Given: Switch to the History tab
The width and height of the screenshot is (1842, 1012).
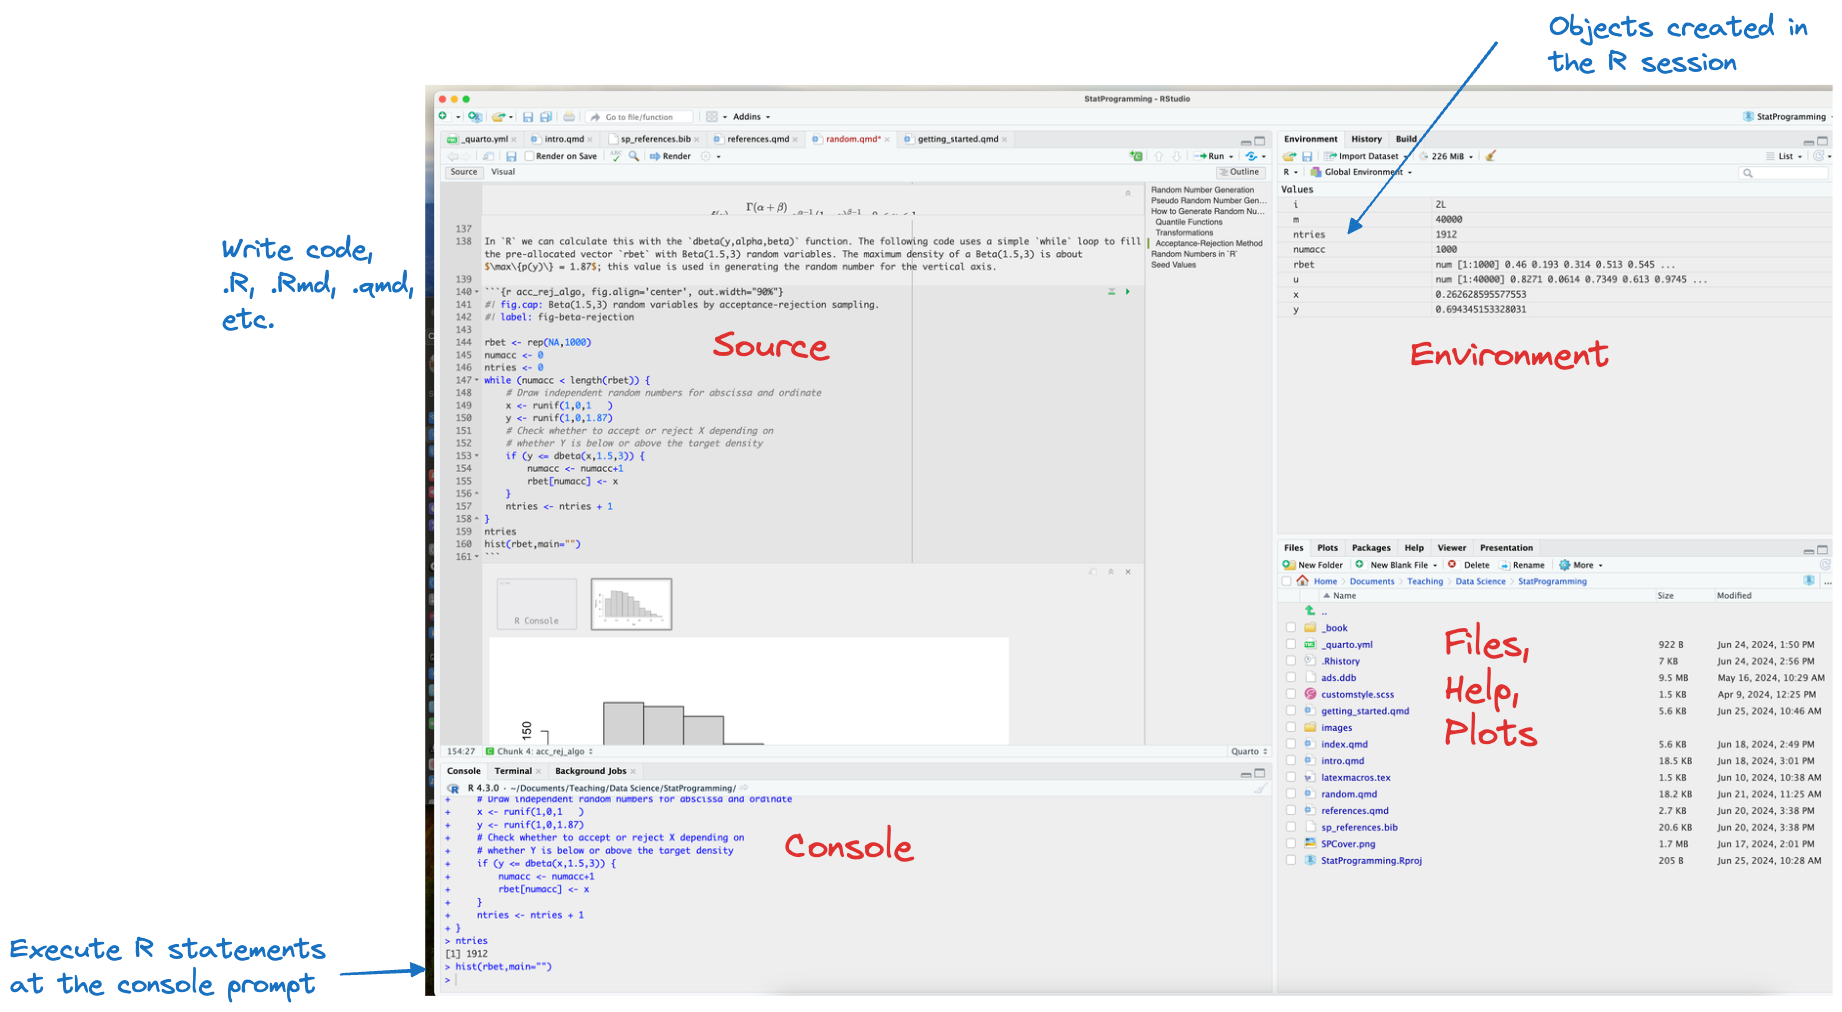Looking at the screenshot, I should pos(1366,139).
